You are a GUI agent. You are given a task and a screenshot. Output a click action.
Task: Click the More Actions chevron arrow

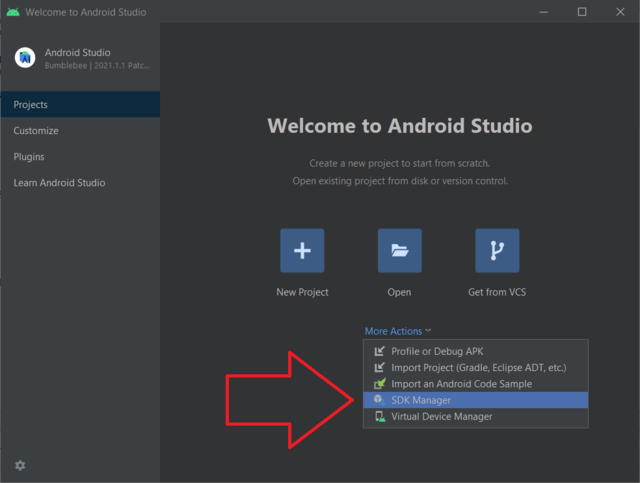pyautogui.click(x=428, y=330)
